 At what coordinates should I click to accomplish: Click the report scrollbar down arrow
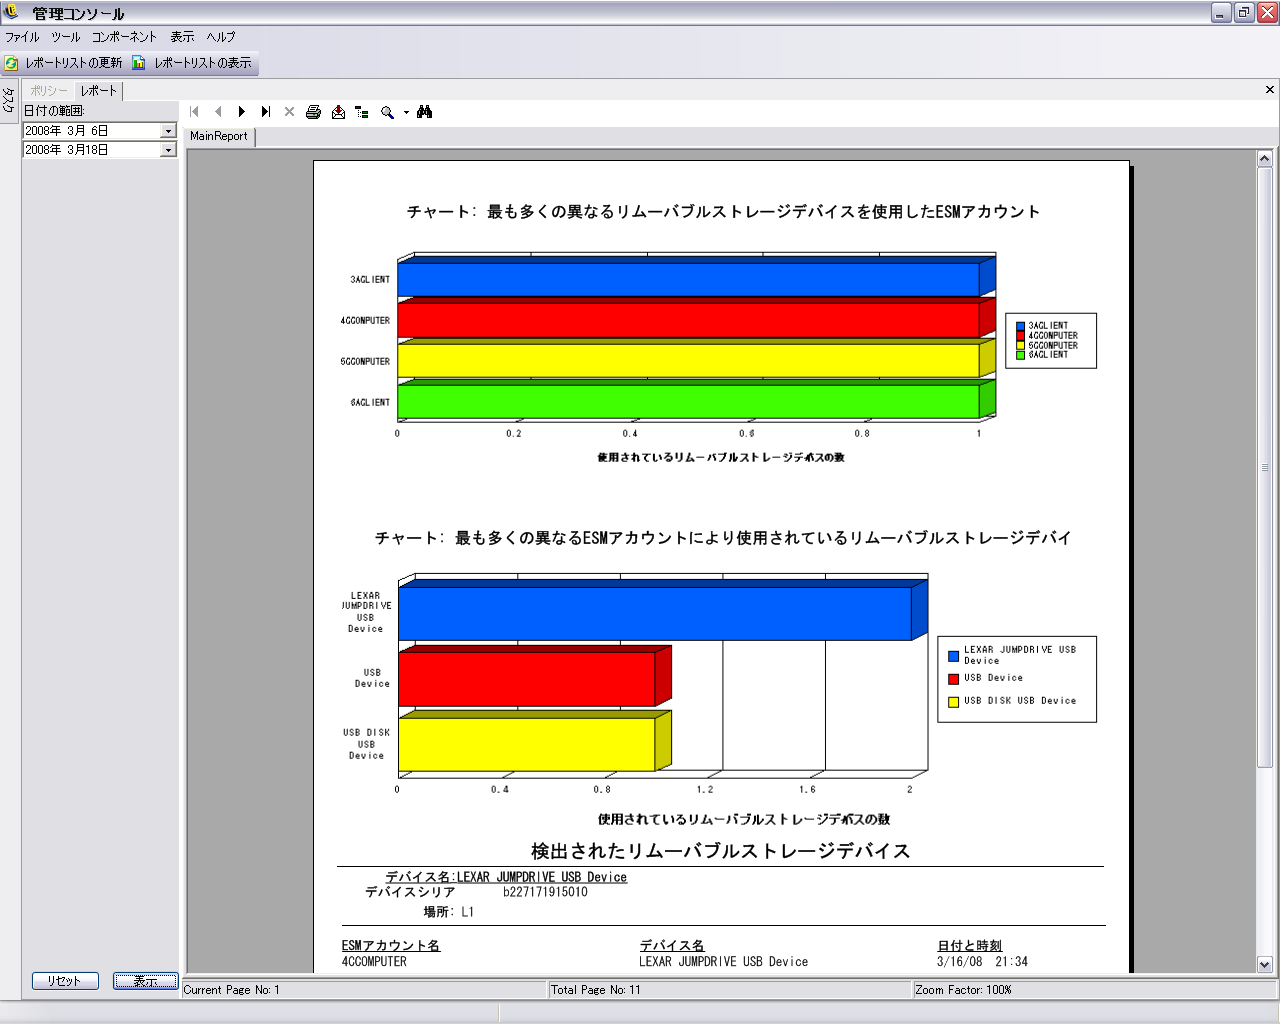1265,965
